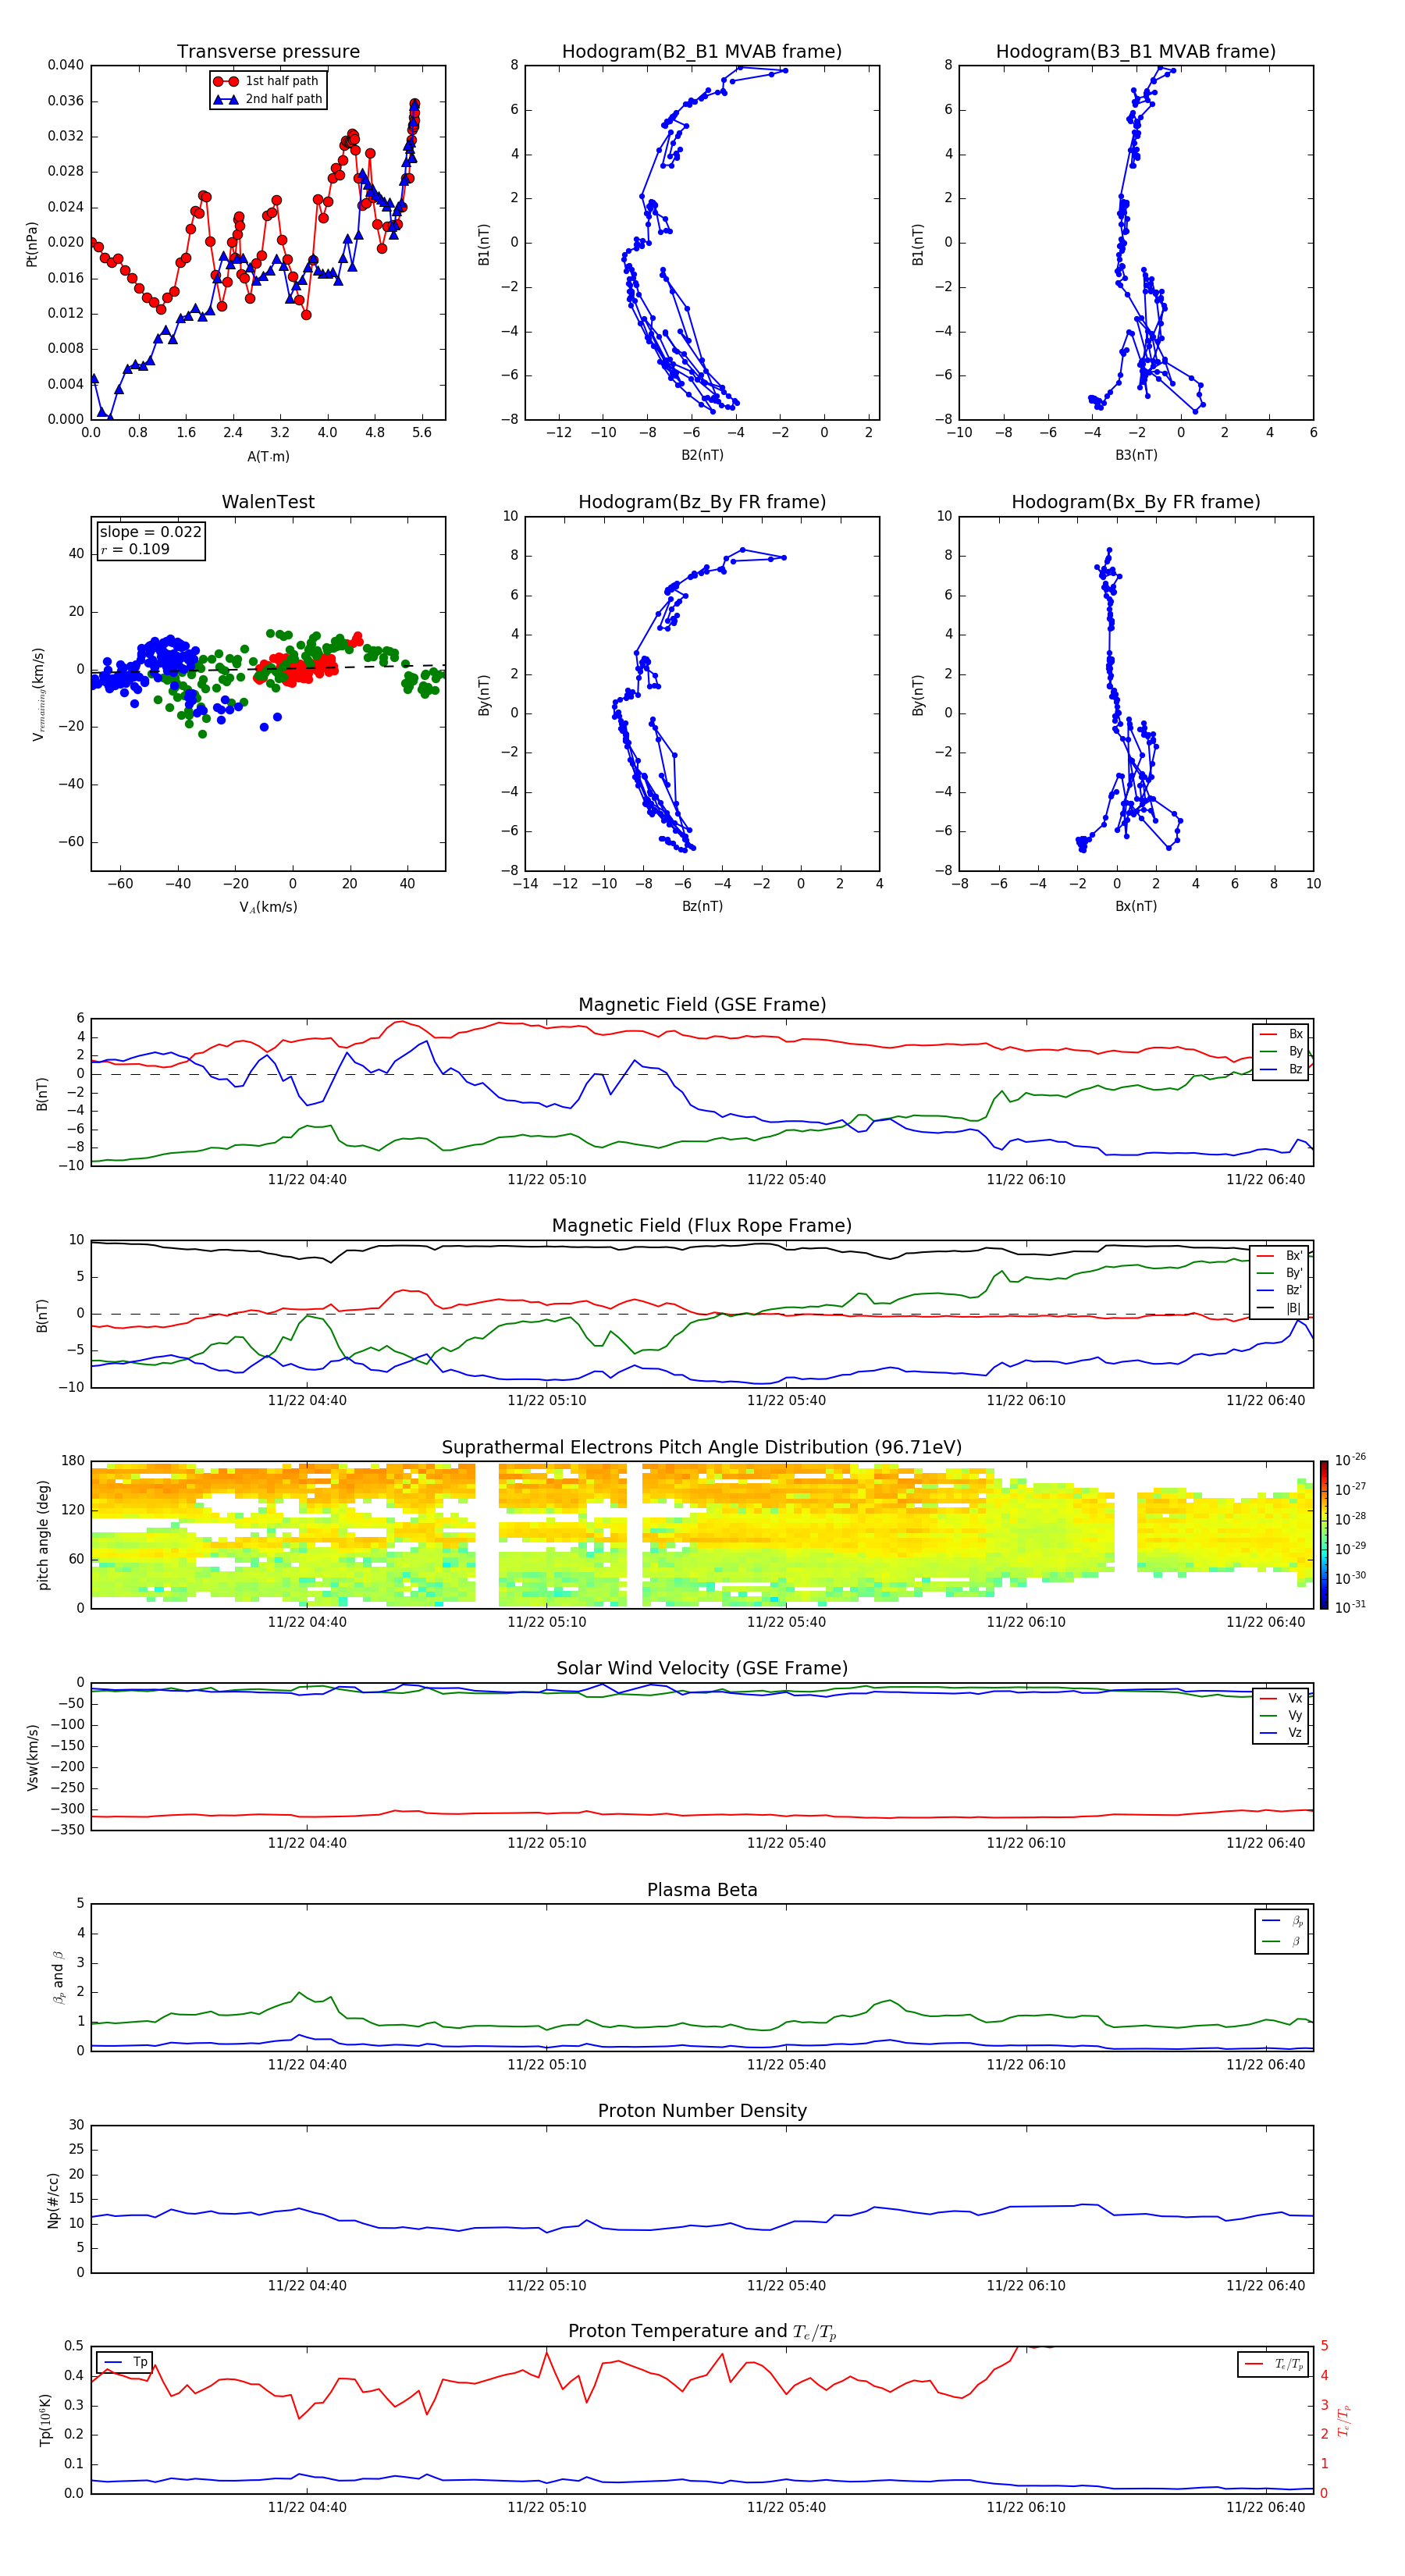
Task: Click the |B| legend entry in Flux Rope plot
Action: [1280, 1308]
